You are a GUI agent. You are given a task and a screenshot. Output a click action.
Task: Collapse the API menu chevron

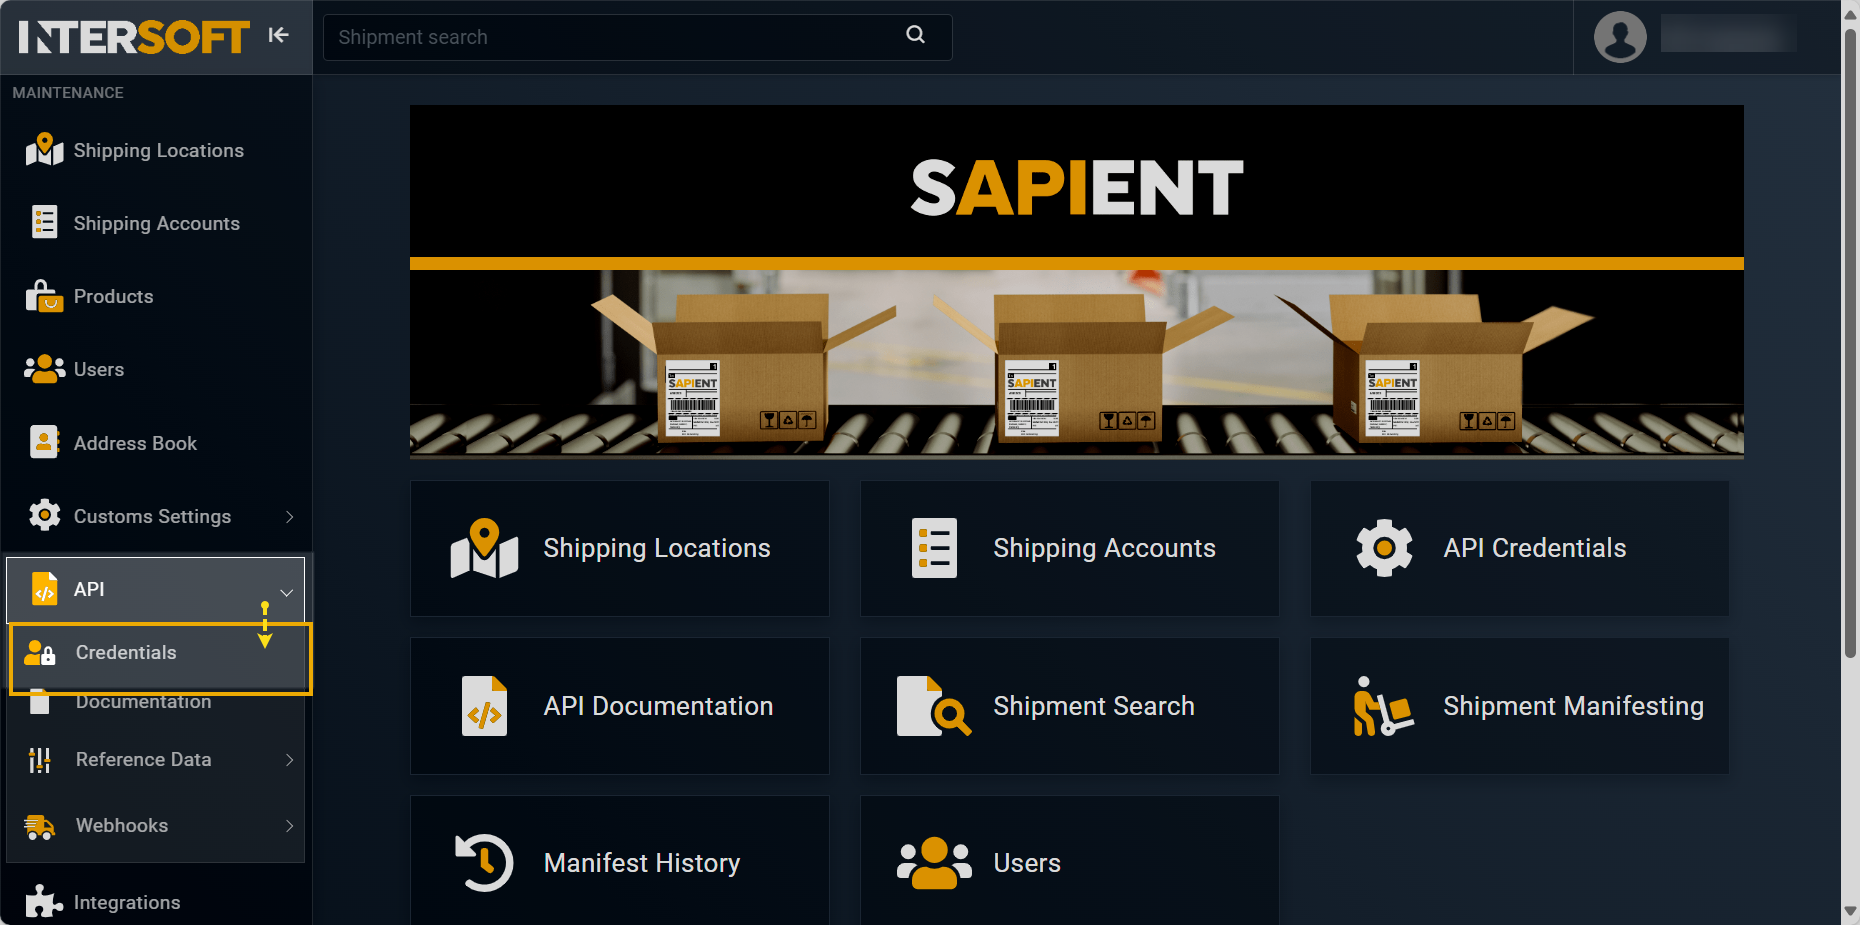pyautogui.click(x=287, y=592)
